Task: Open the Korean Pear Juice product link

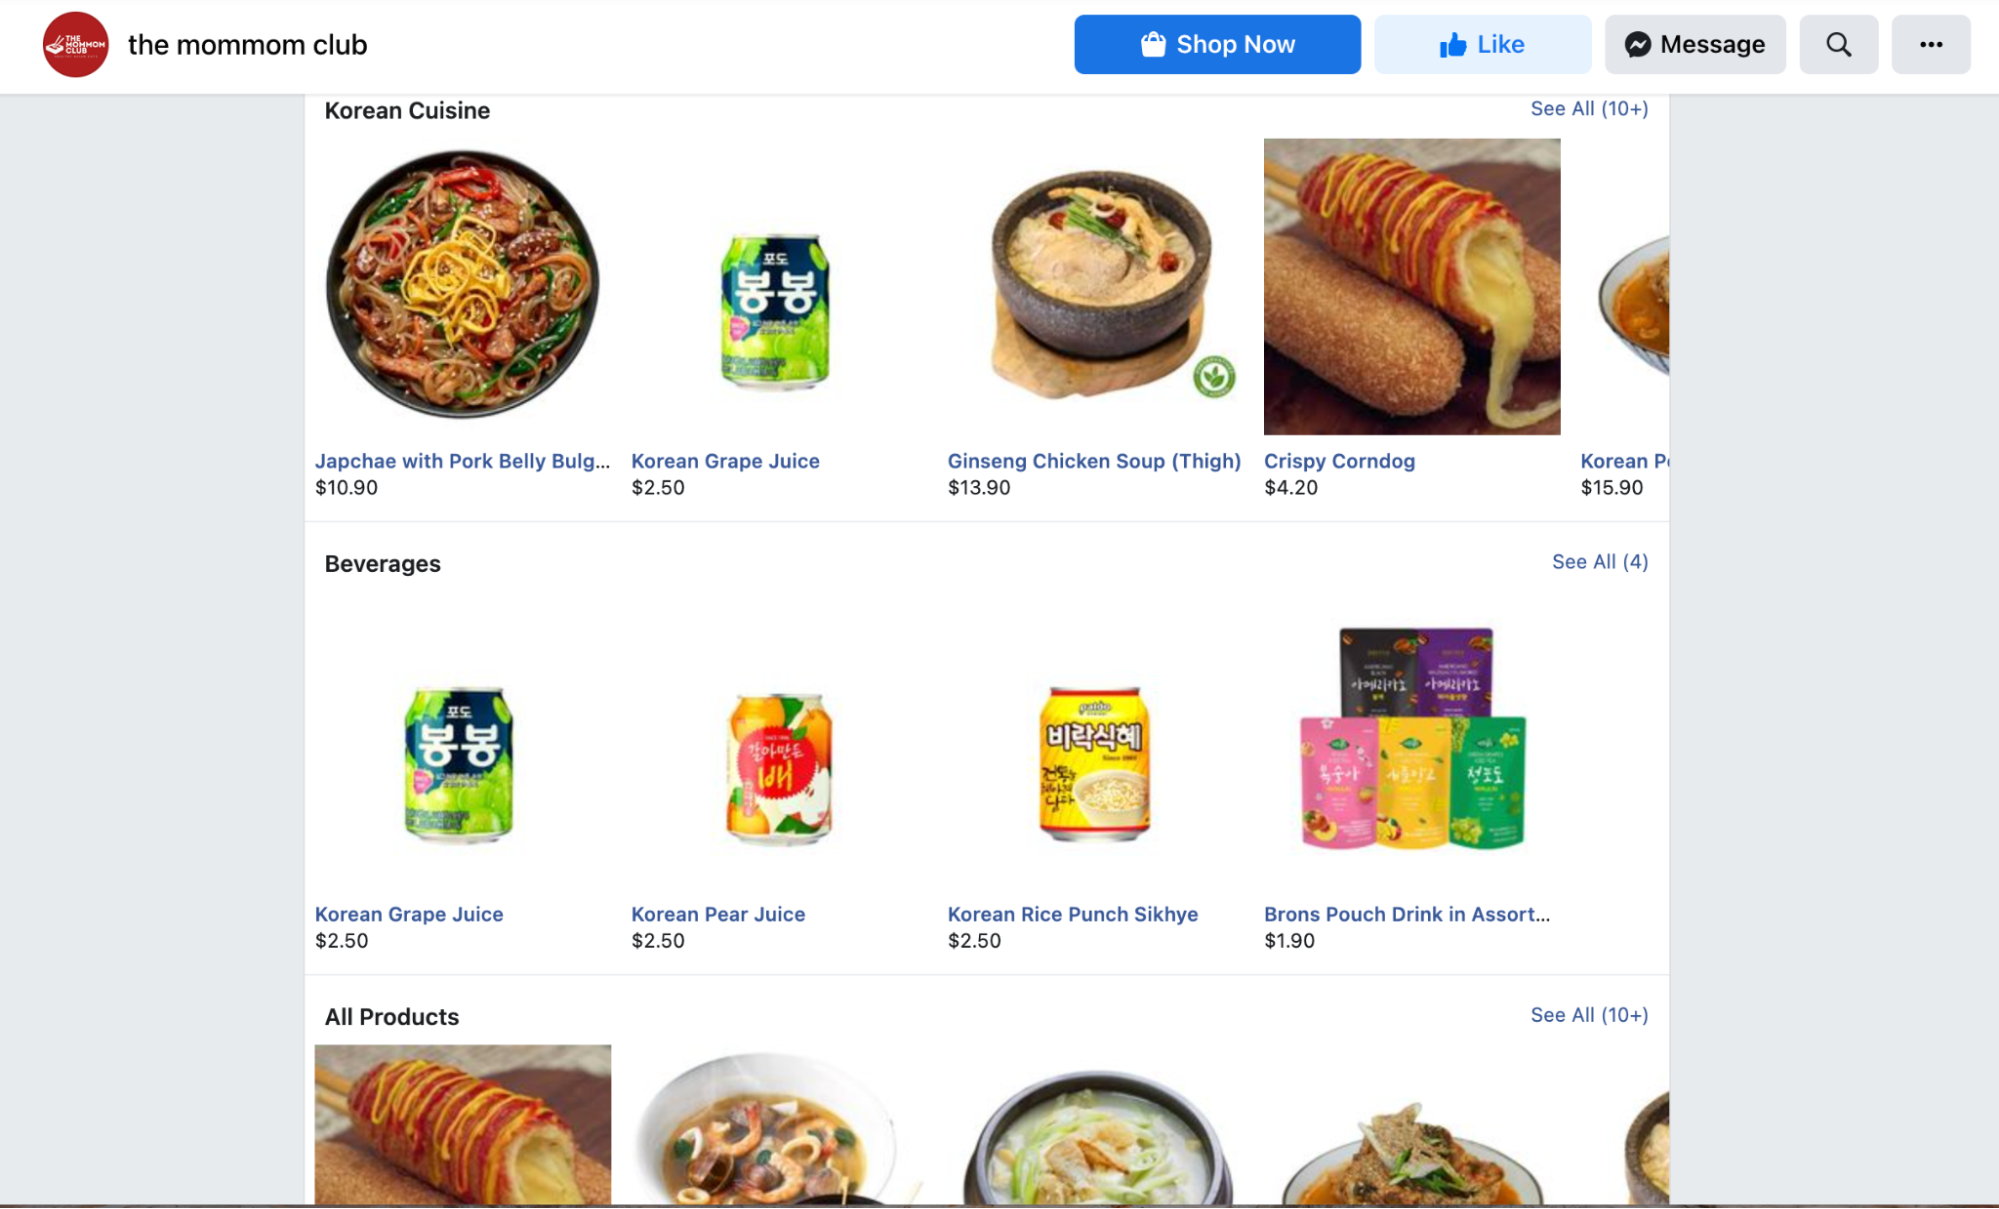Action: coord(717,914)
